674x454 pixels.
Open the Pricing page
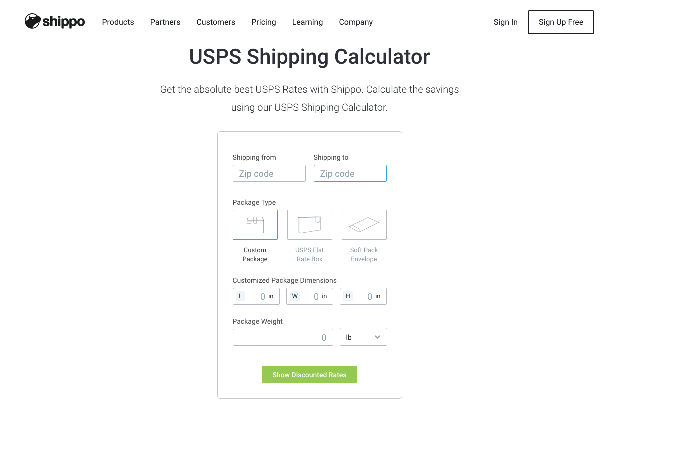[264, 22]
